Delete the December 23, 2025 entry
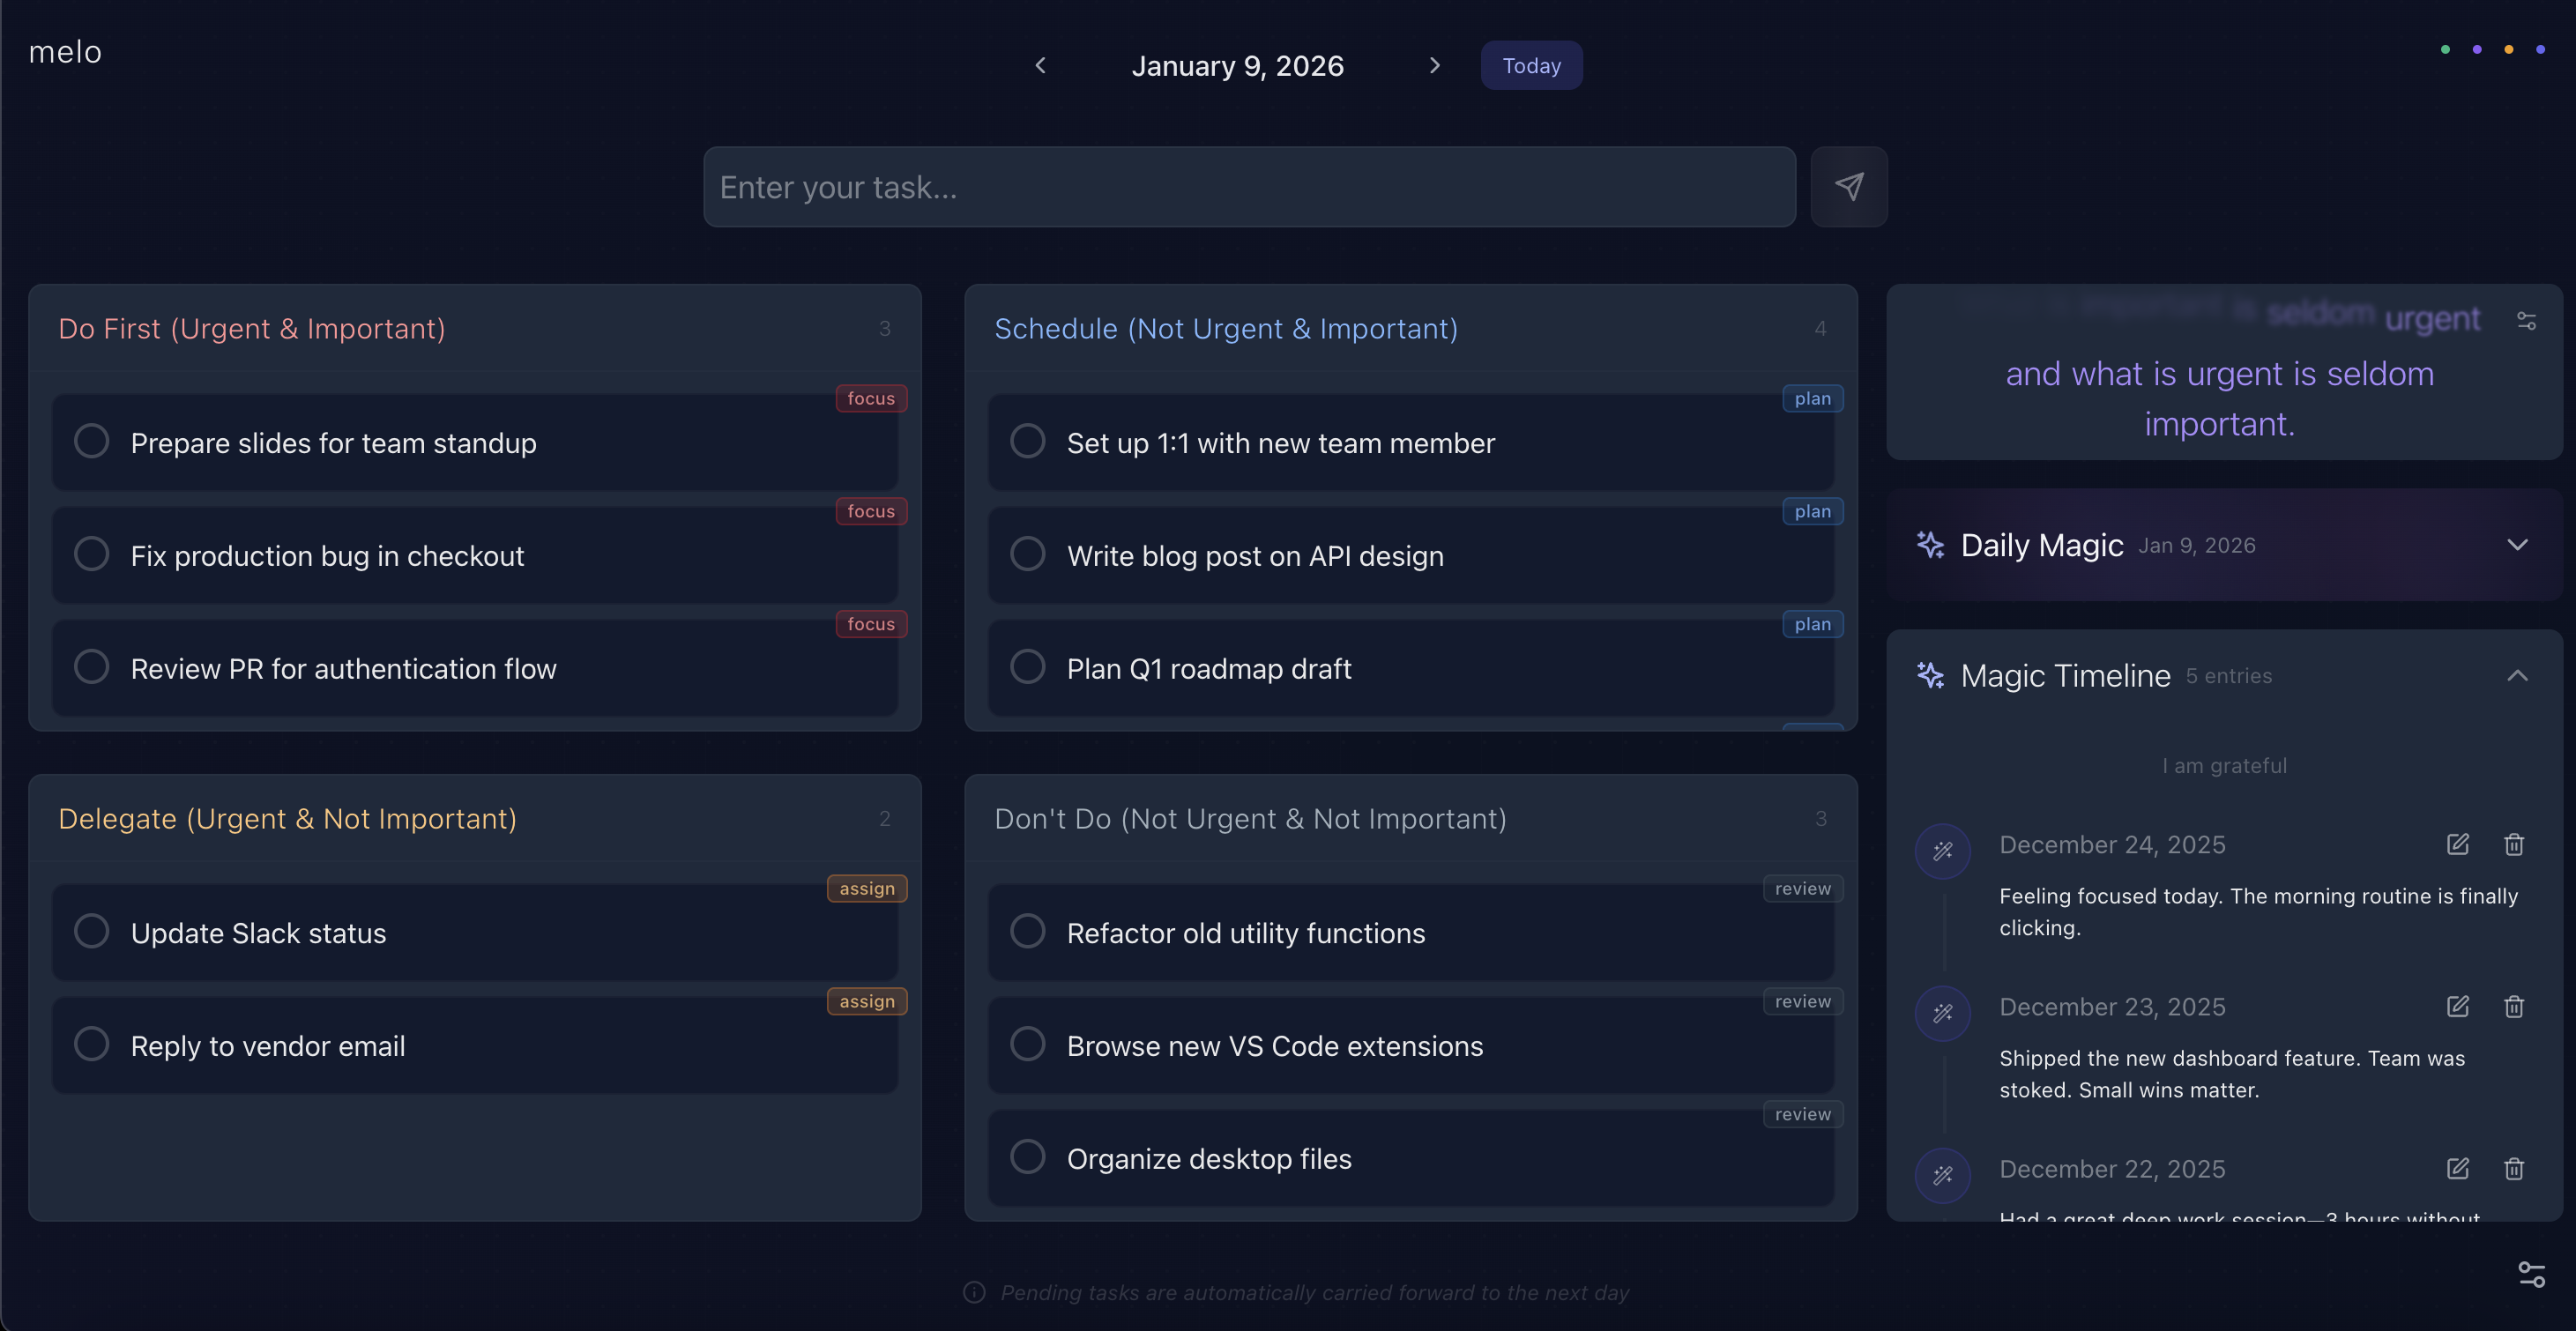The width and height of the screenshot is (2576, 1331). click(x=2515, y=1007)
